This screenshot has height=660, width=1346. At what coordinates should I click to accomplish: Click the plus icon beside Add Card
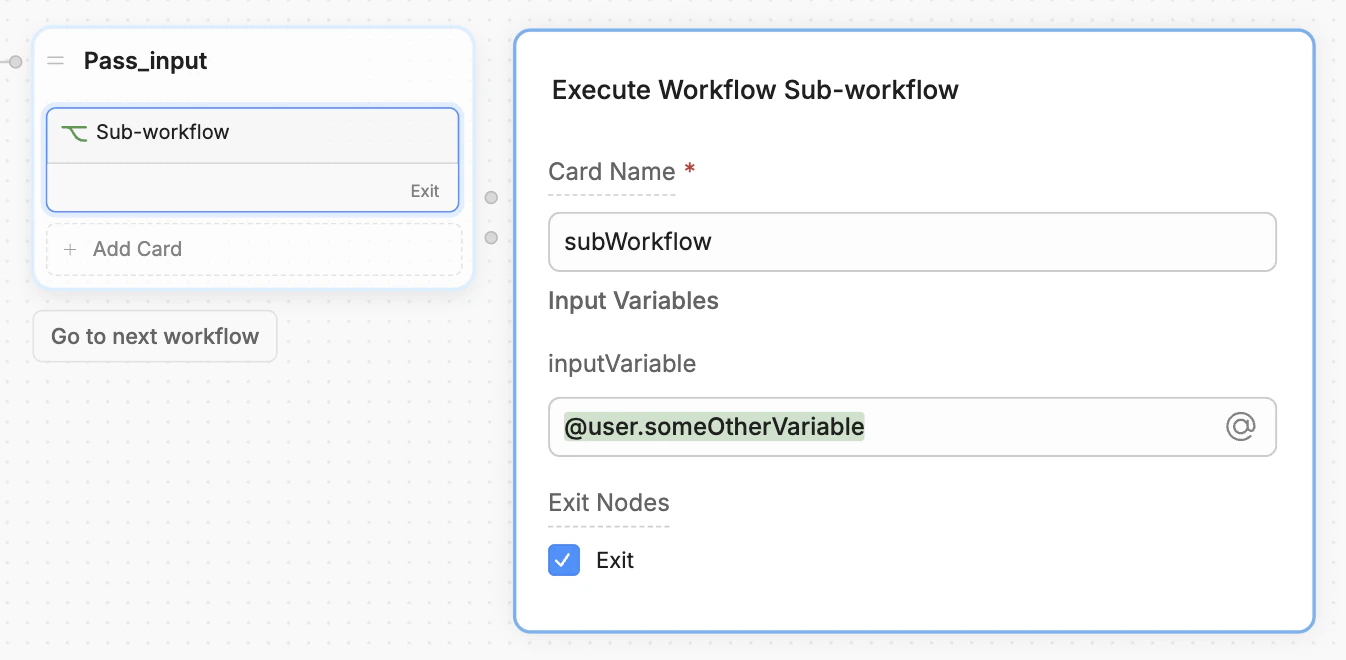pos(70,249)
